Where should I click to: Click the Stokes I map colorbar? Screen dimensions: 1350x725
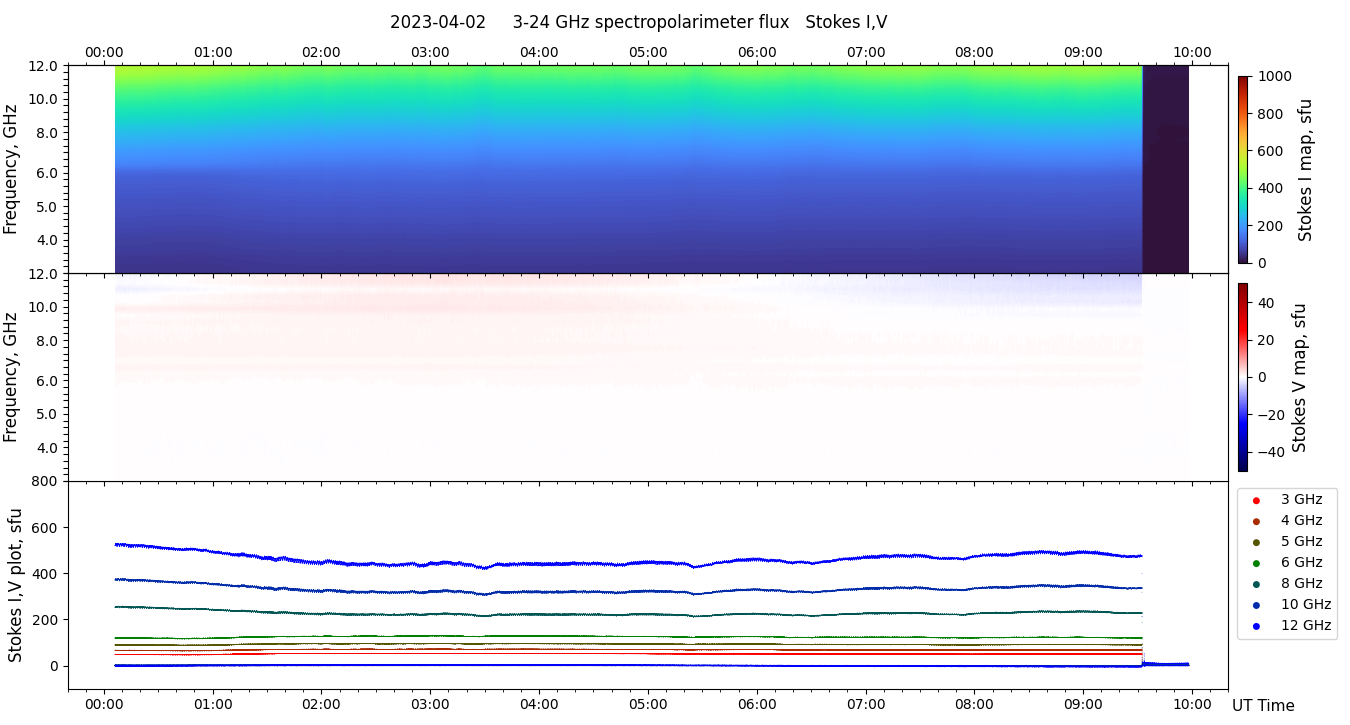coord(1243,170)
